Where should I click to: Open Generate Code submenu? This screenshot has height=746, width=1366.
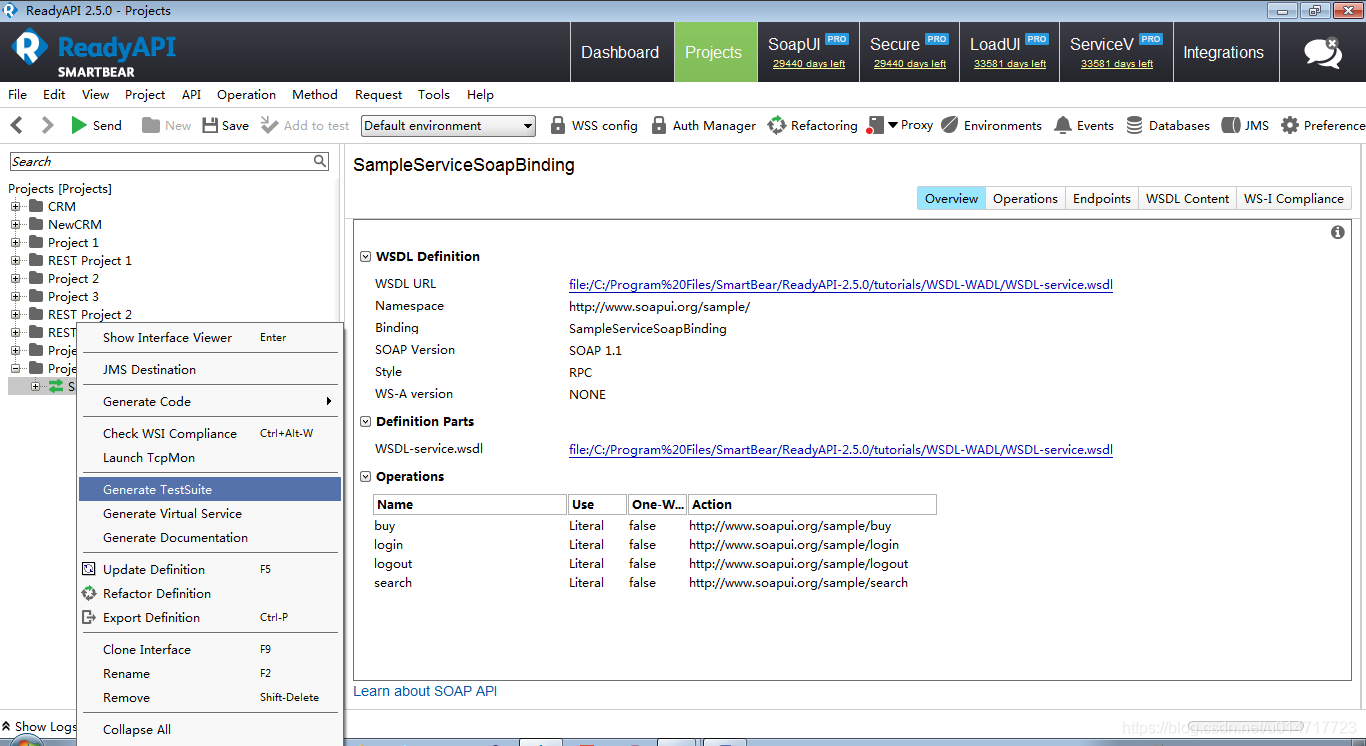click(210, 401)
